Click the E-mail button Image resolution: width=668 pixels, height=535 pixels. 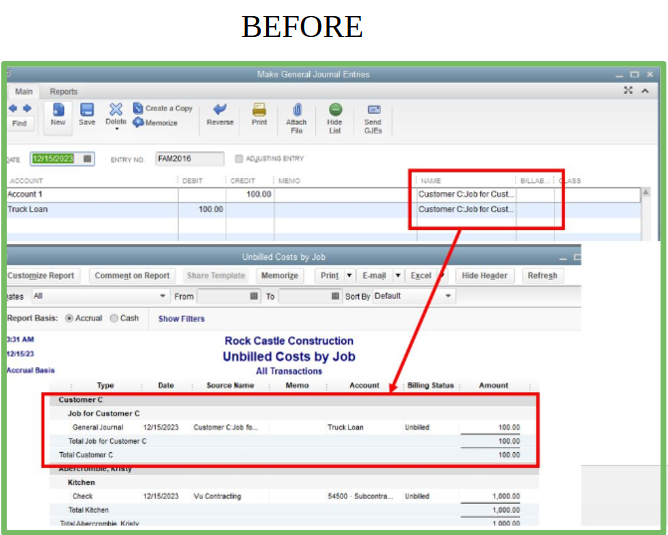coord(374,276)
